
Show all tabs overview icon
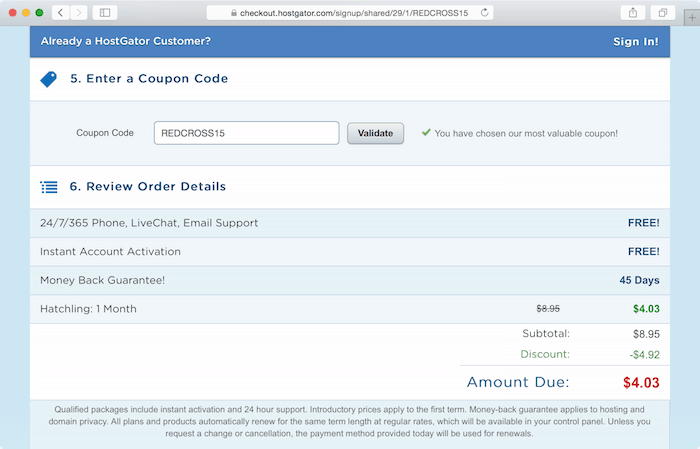[x=663, y=12]
